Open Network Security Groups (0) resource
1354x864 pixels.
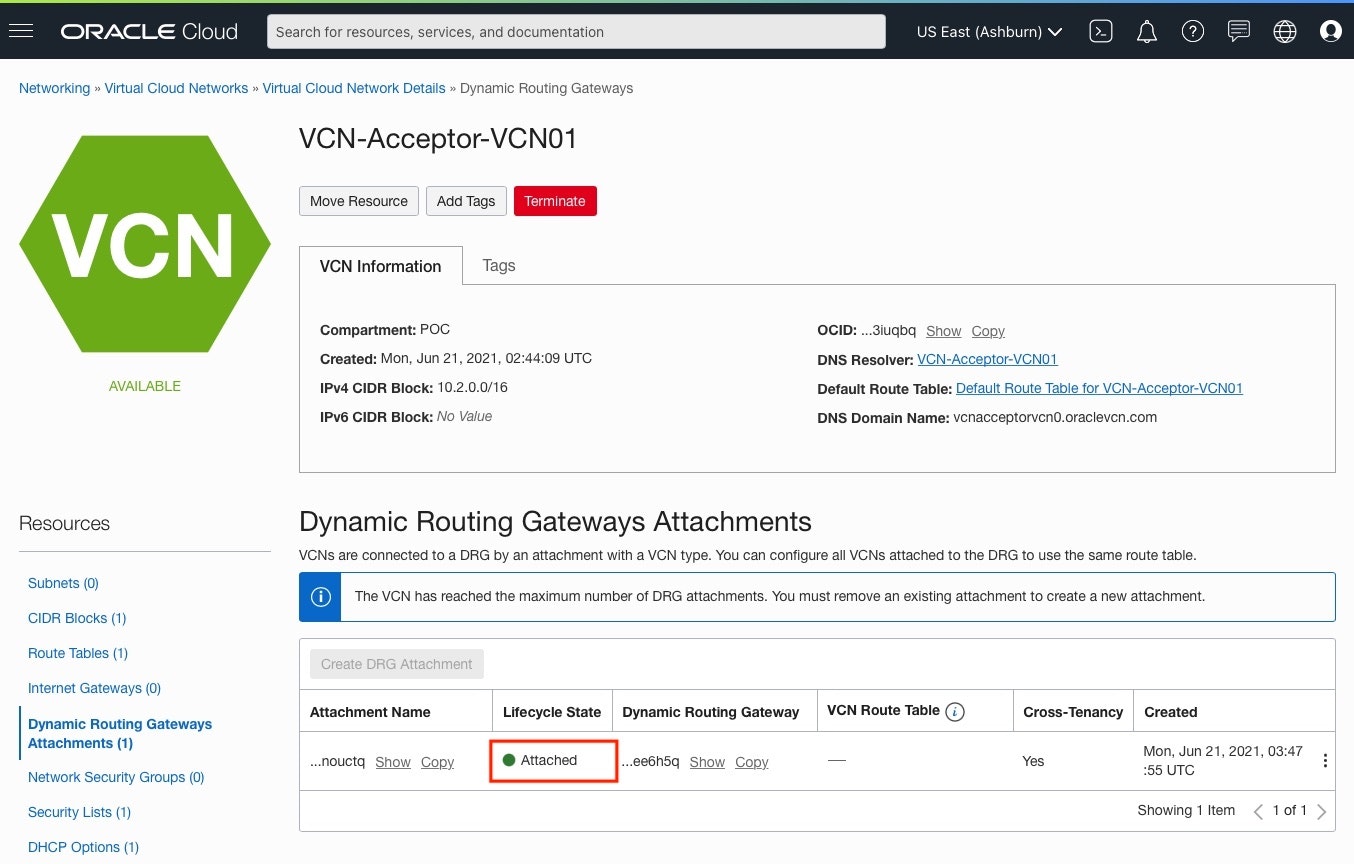pyautogui.click(x=116, y=777)
